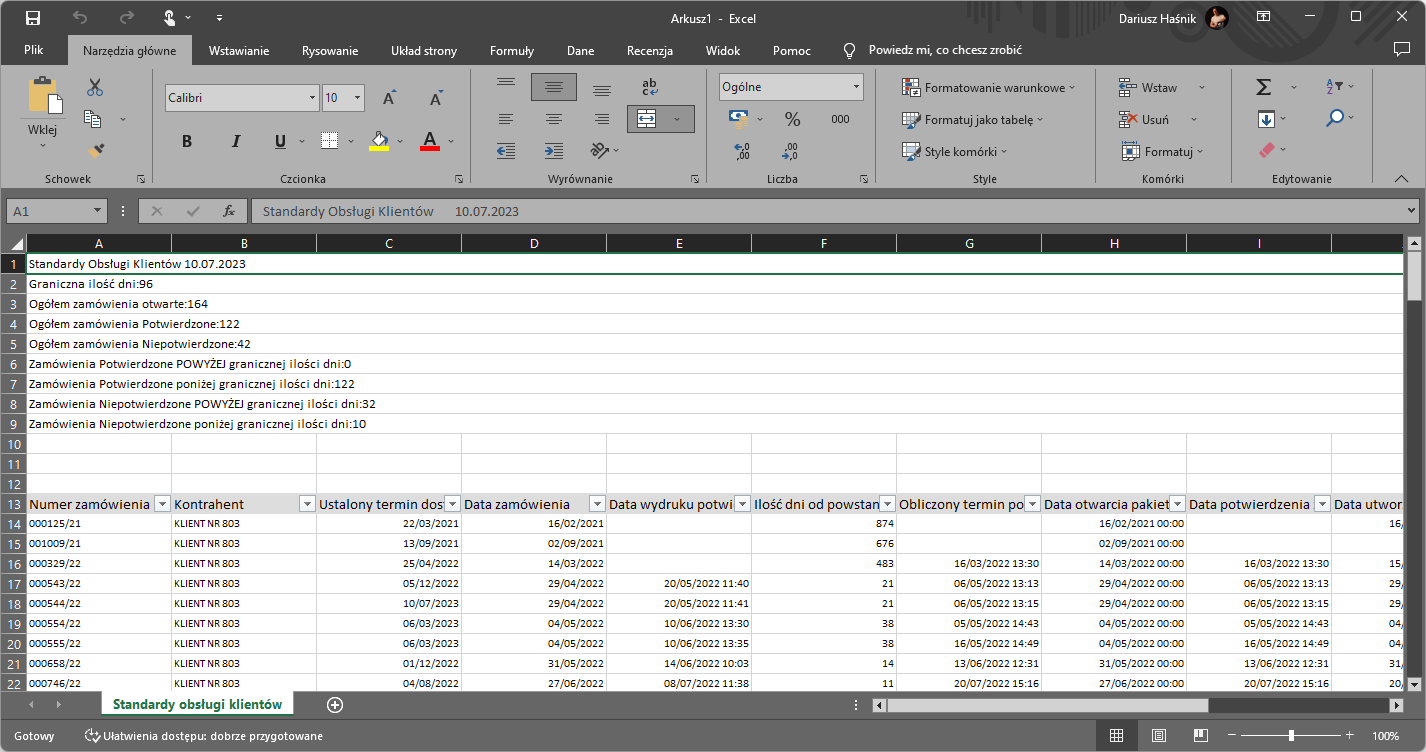Click the Cut scissors icon
This screenshot has height=752, width=1426.
[x=95, y=88]
